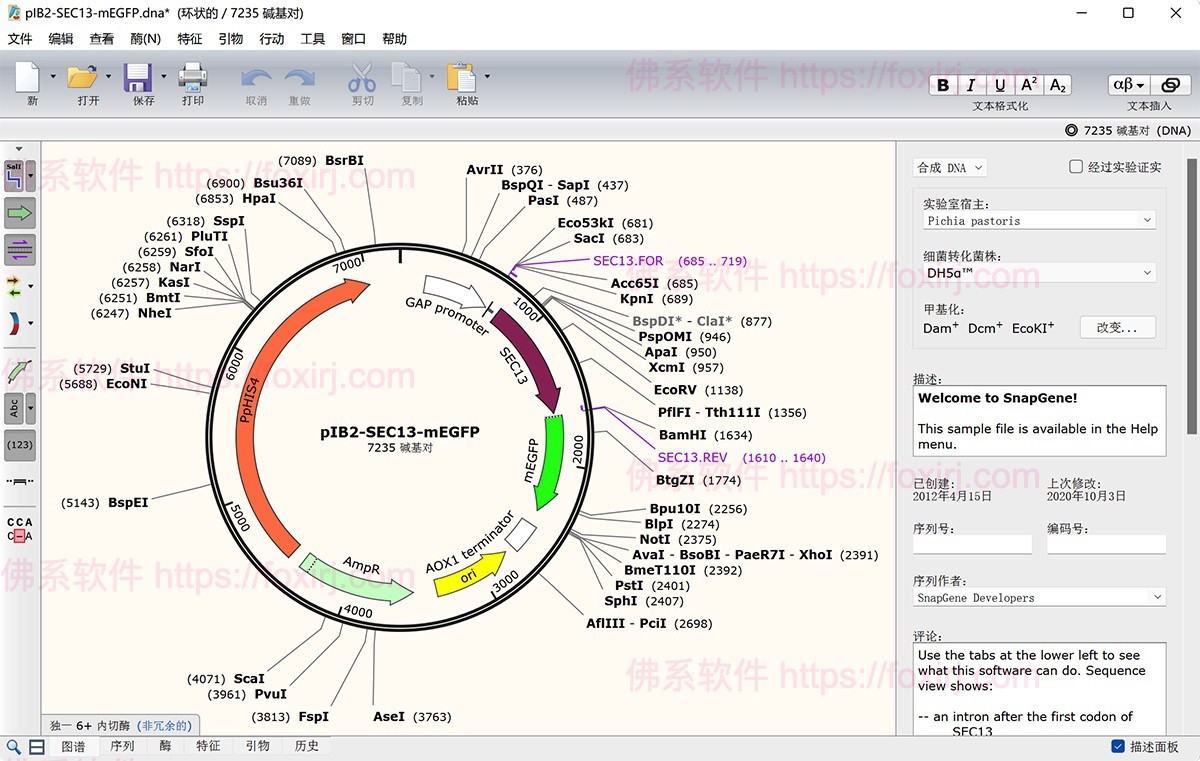1200x761 pixels.
Task: Expand the 合成 DNA dropdown
Action: (950, 167)
